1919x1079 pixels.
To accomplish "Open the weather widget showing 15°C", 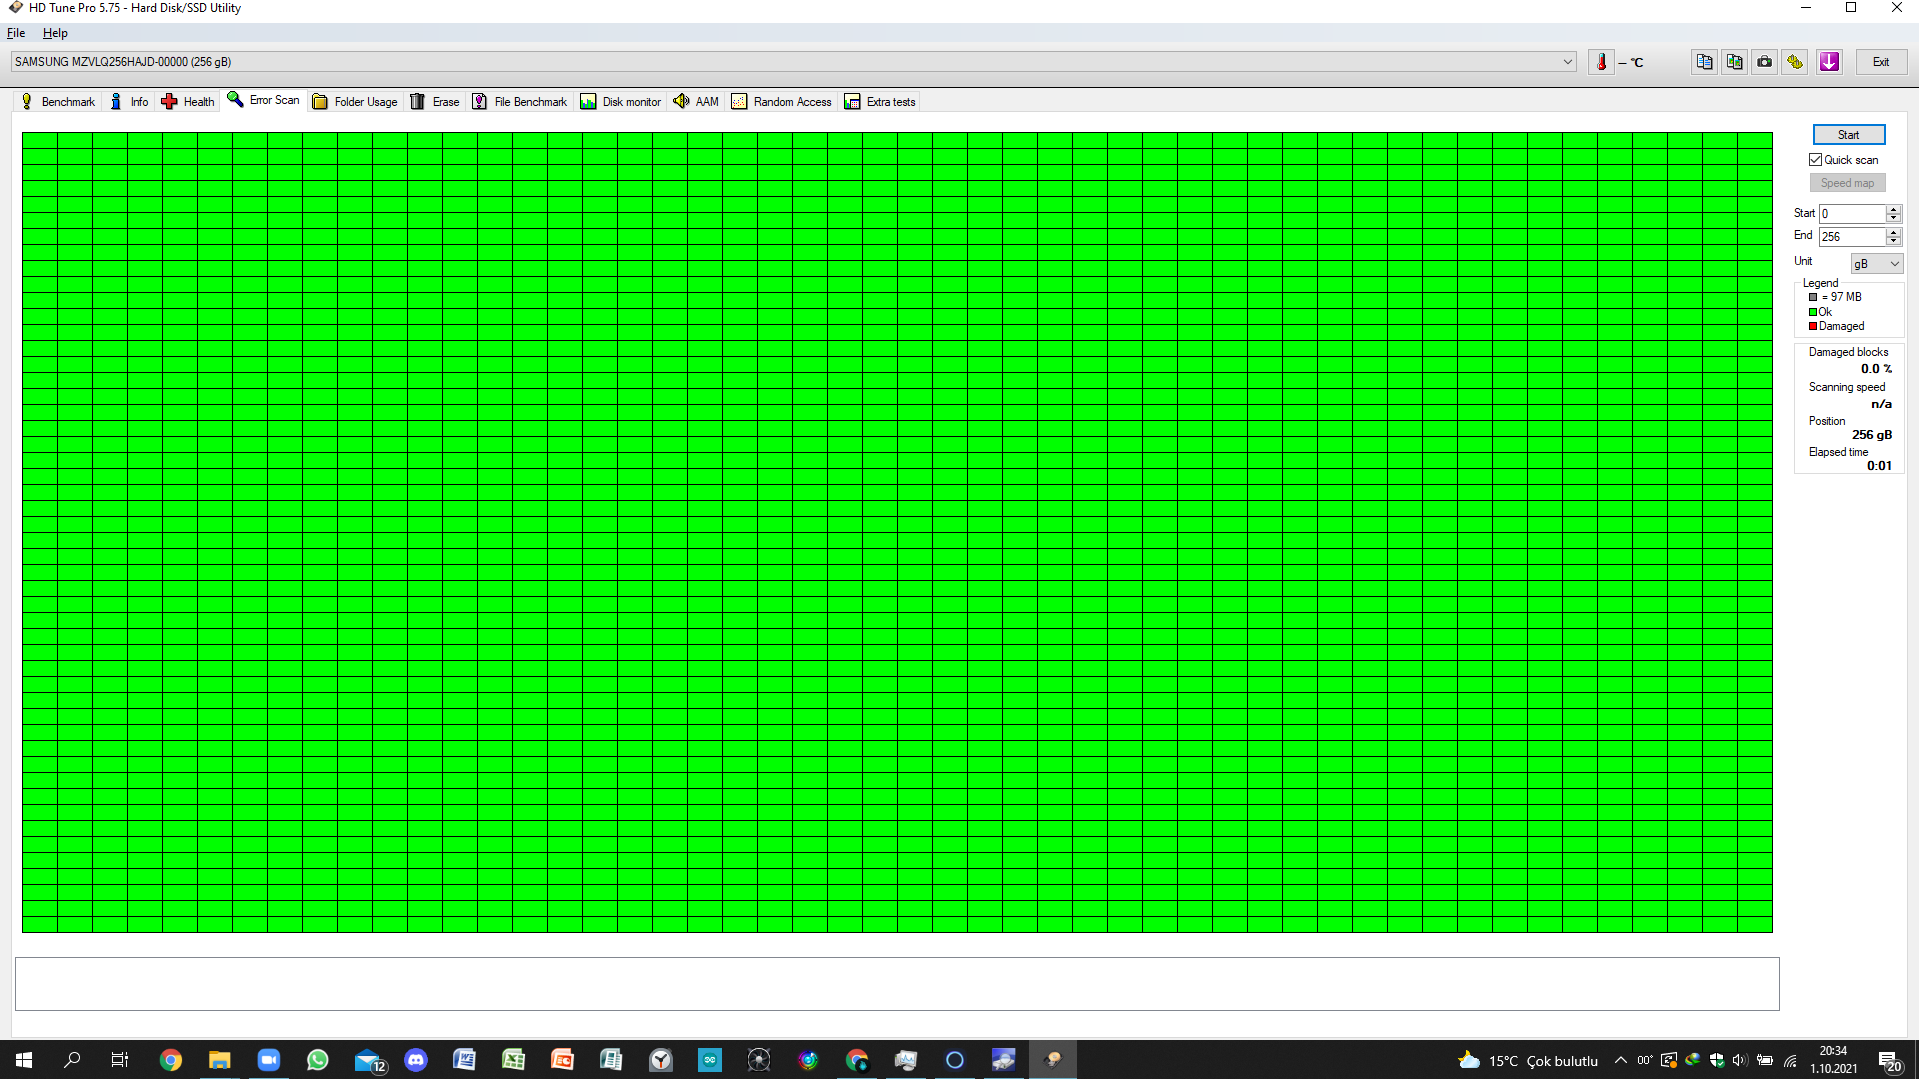I will coord(1528,1060).
